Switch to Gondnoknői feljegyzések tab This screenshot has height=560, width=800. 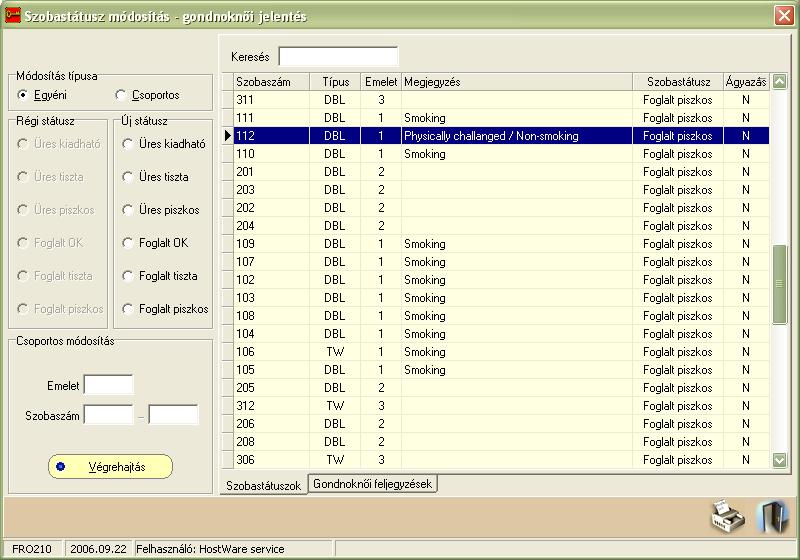(372, 484)
